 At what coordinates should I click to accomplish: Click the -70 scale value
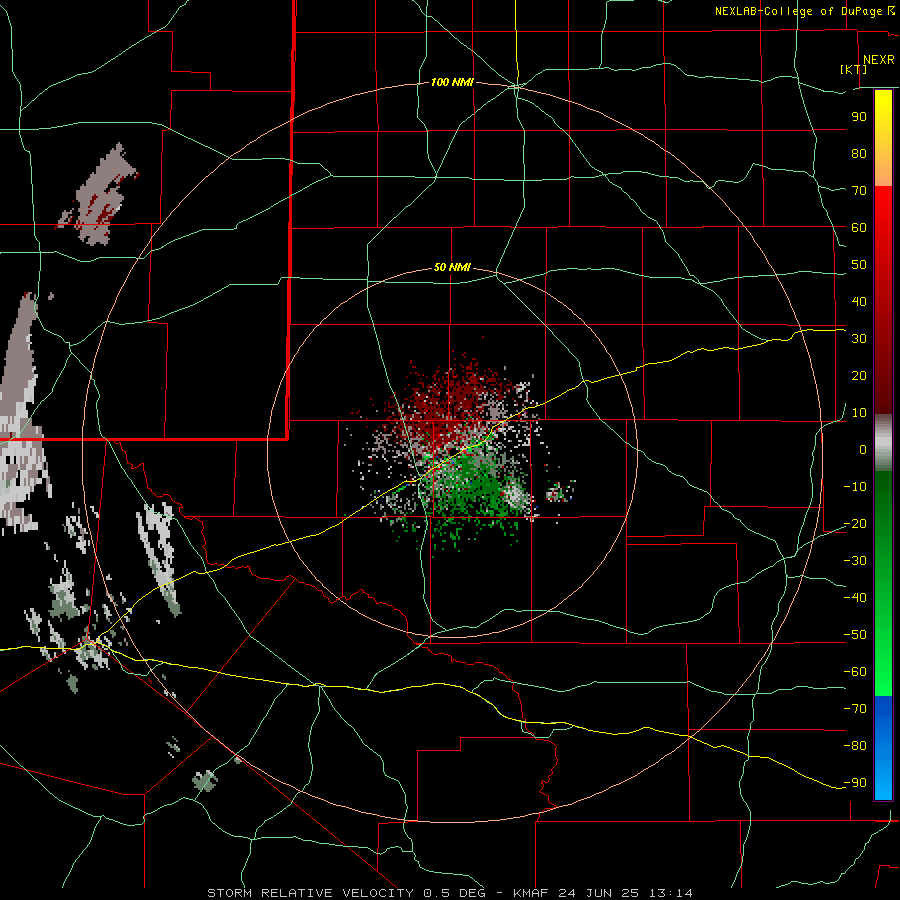tap(855, 708)
